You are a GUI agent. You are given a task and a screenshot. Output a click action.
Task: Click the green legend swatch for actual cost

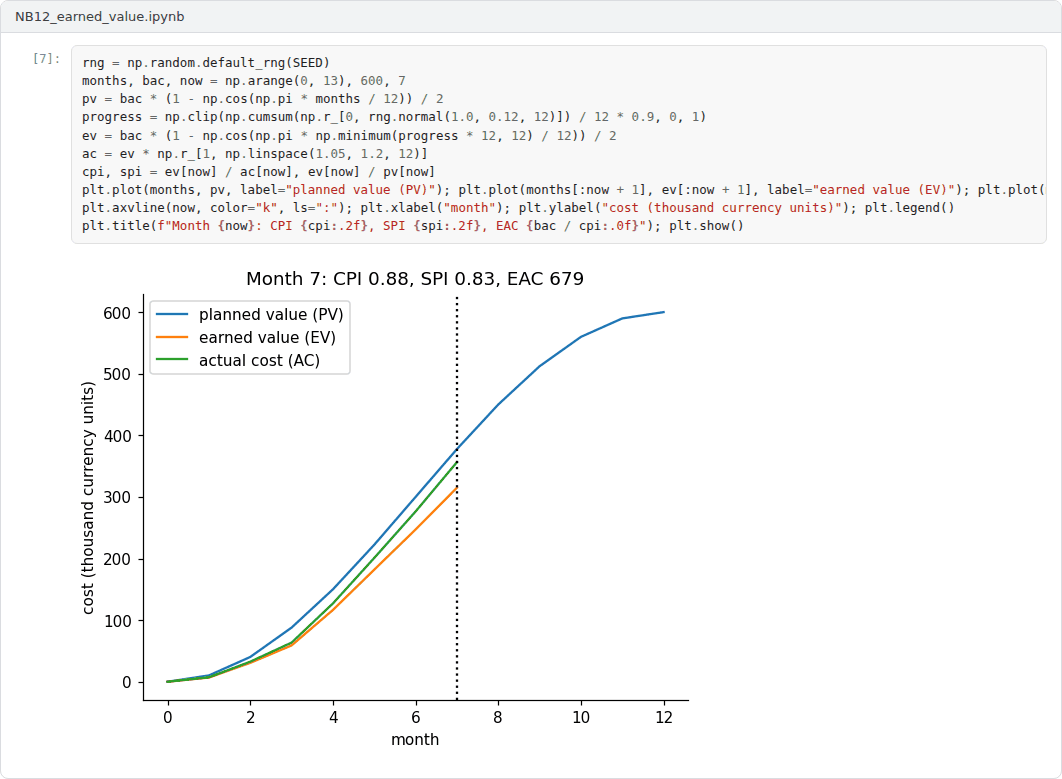[172, 360]
